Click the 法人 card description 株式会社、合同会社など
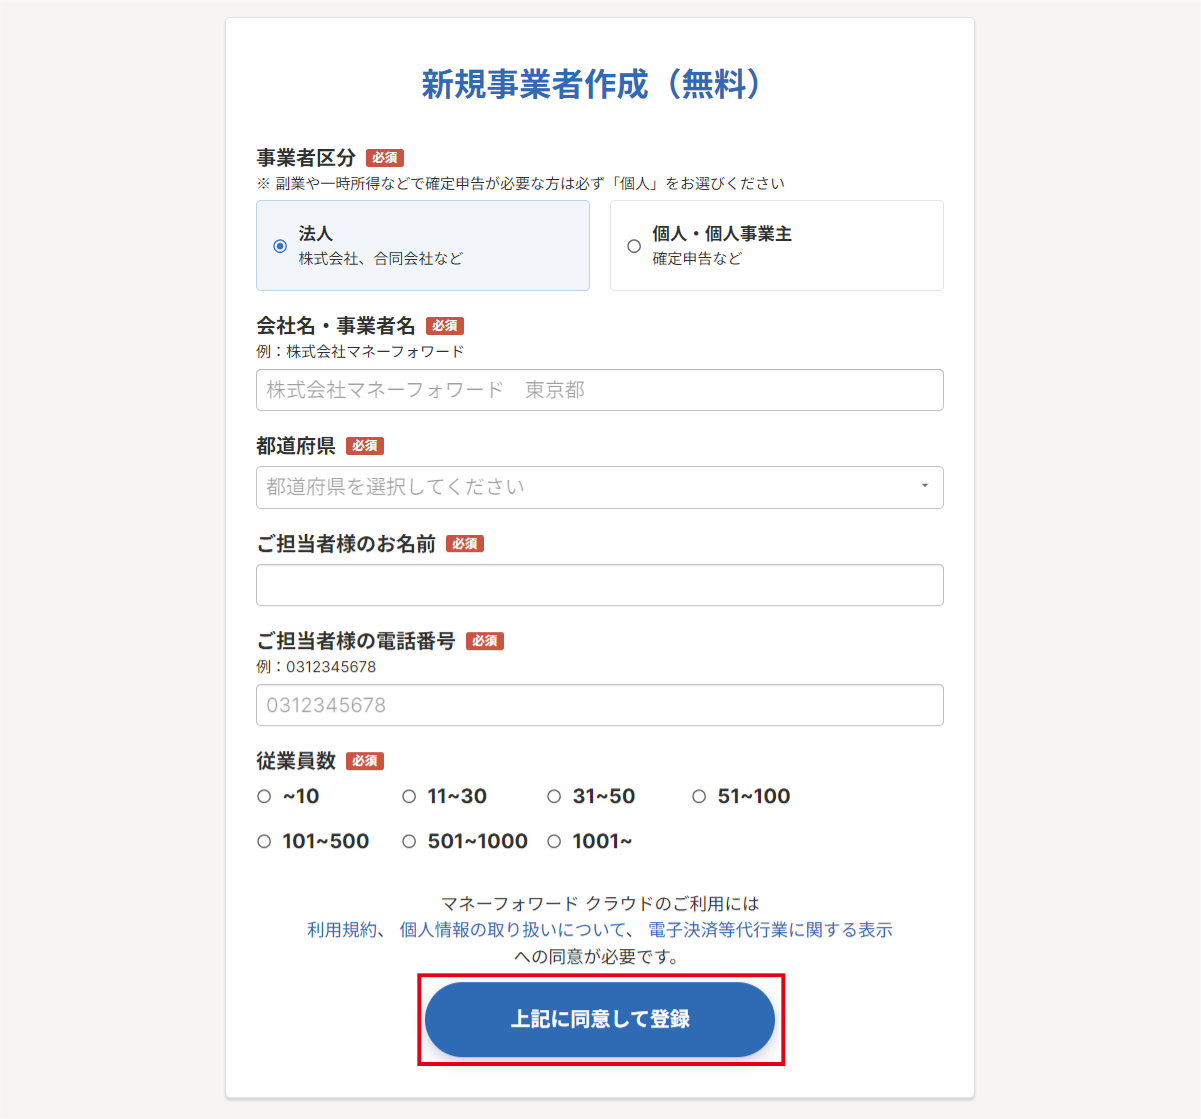This screenshot has height=1119, width=1201. click(x=381, y=258)
